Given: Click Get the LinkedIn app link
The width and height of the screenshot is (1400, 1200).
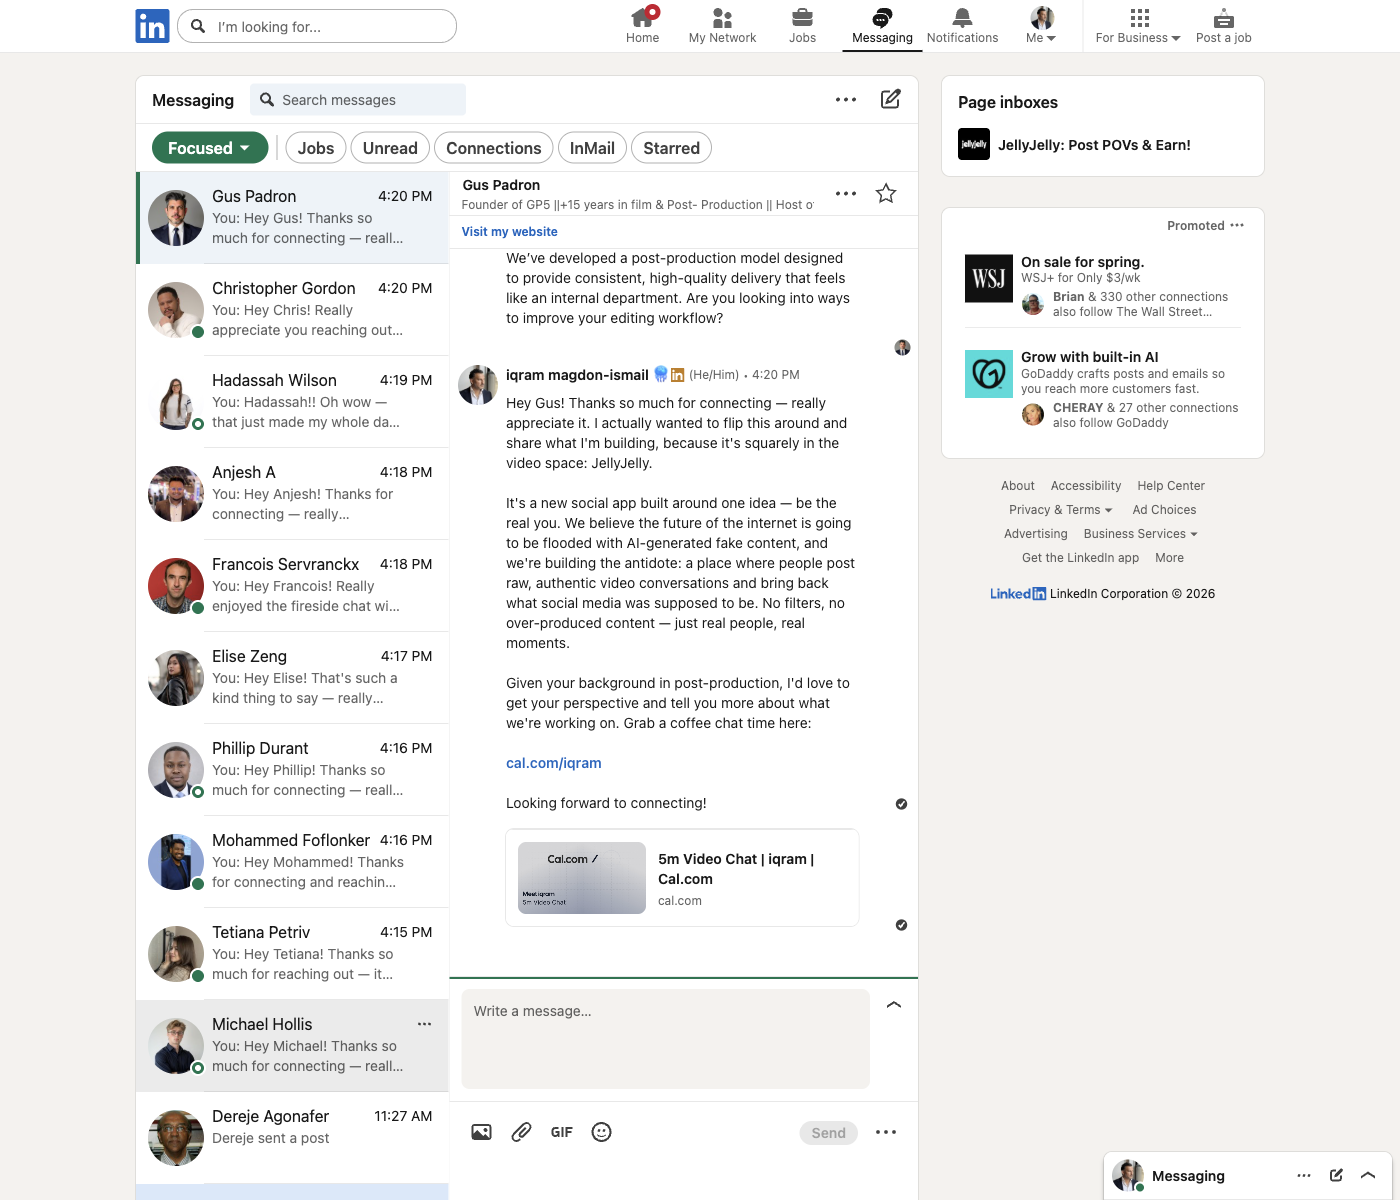Looking at the screenshot, I should click(x=1080, y=558).
